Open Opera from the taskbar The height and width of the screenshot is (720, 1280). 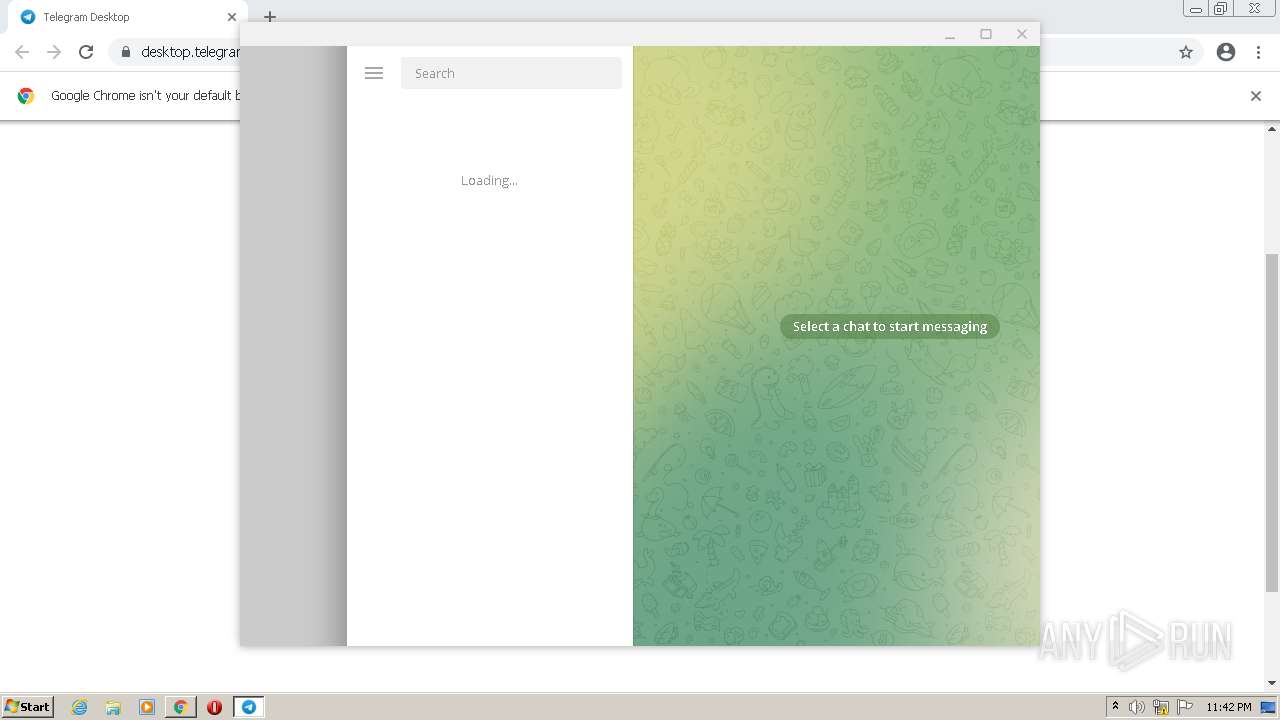pos(214,707)
